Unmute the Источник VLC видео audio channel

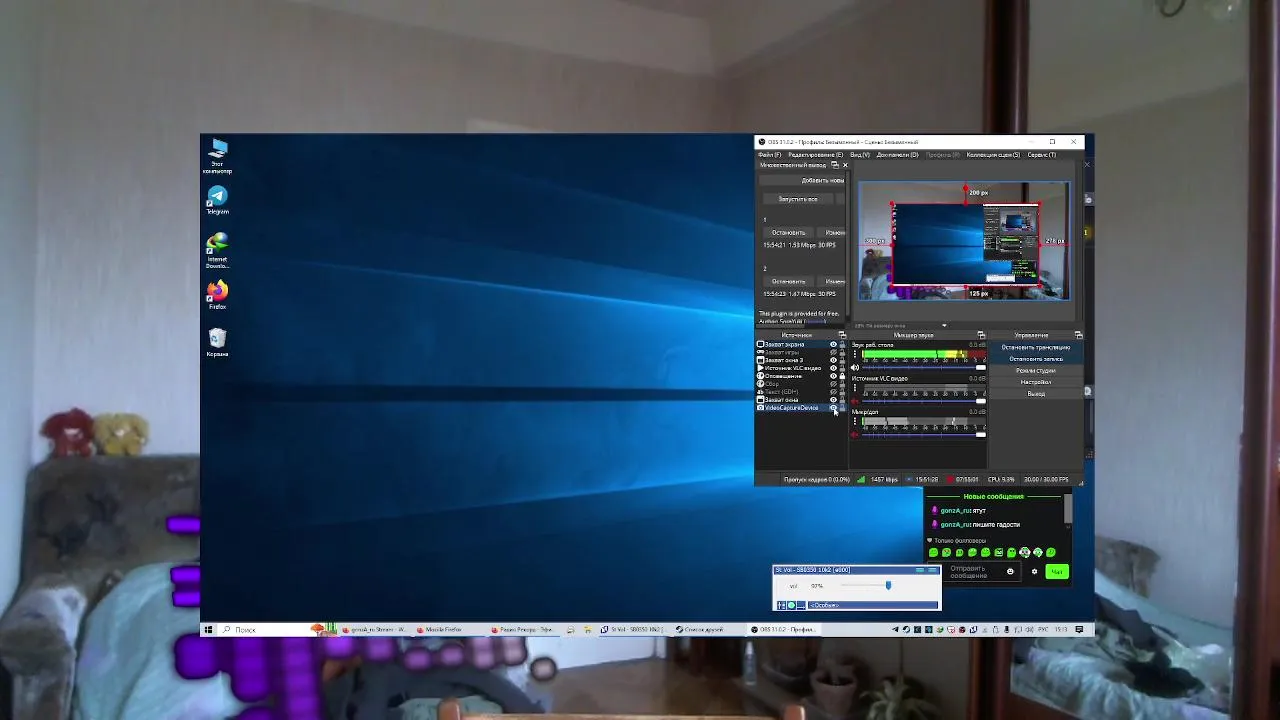pyautogui.click(x=854, y=401)
